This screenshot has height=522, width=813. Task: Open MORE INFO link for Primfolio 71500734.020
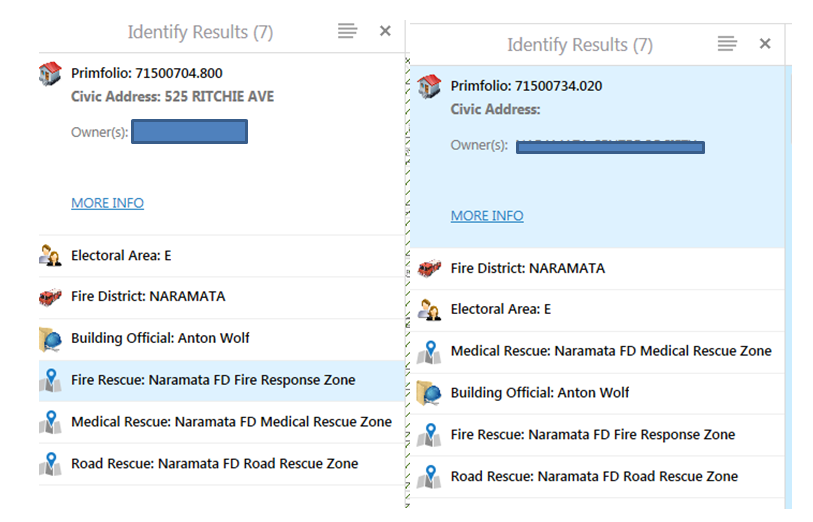(487, 216)
